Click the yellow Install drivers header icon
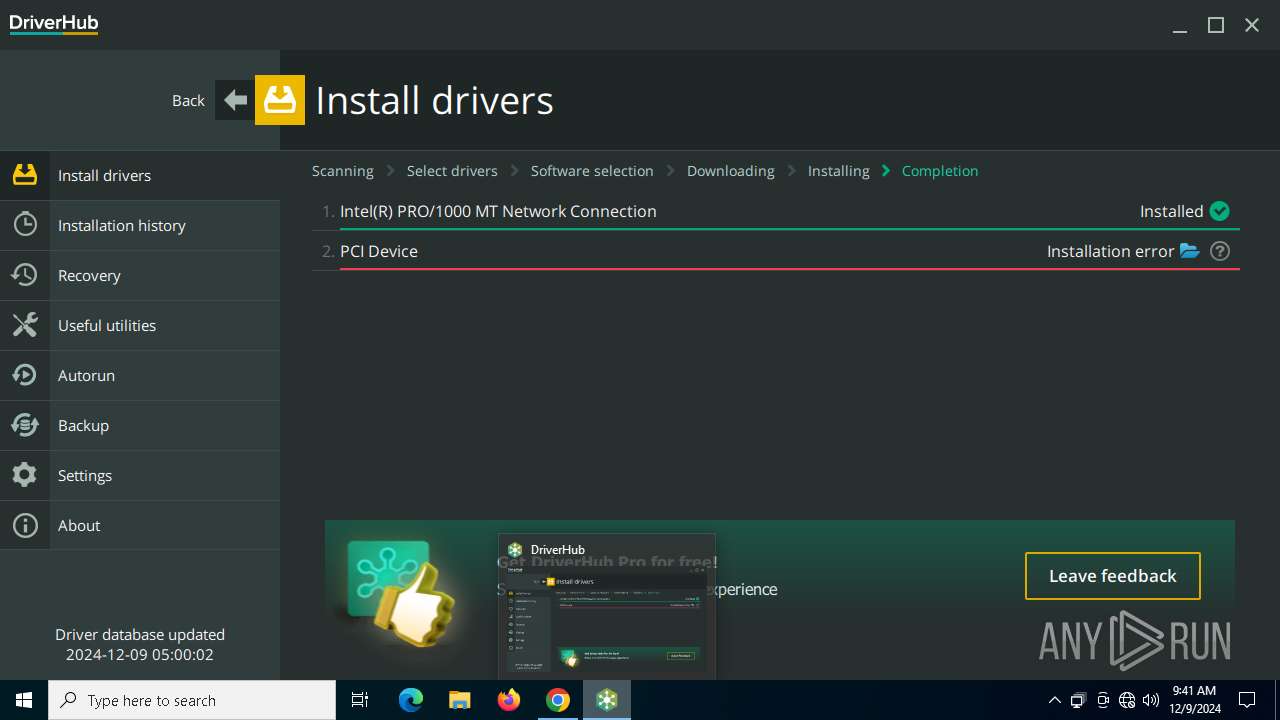This screenshot has width=1280, height=720. pyautogui.click(x=280, y=100)
